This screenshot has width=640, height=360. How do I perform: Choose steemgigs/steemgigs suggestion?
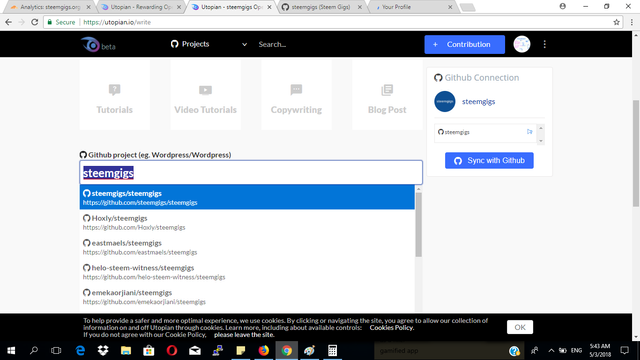point(247,197)
